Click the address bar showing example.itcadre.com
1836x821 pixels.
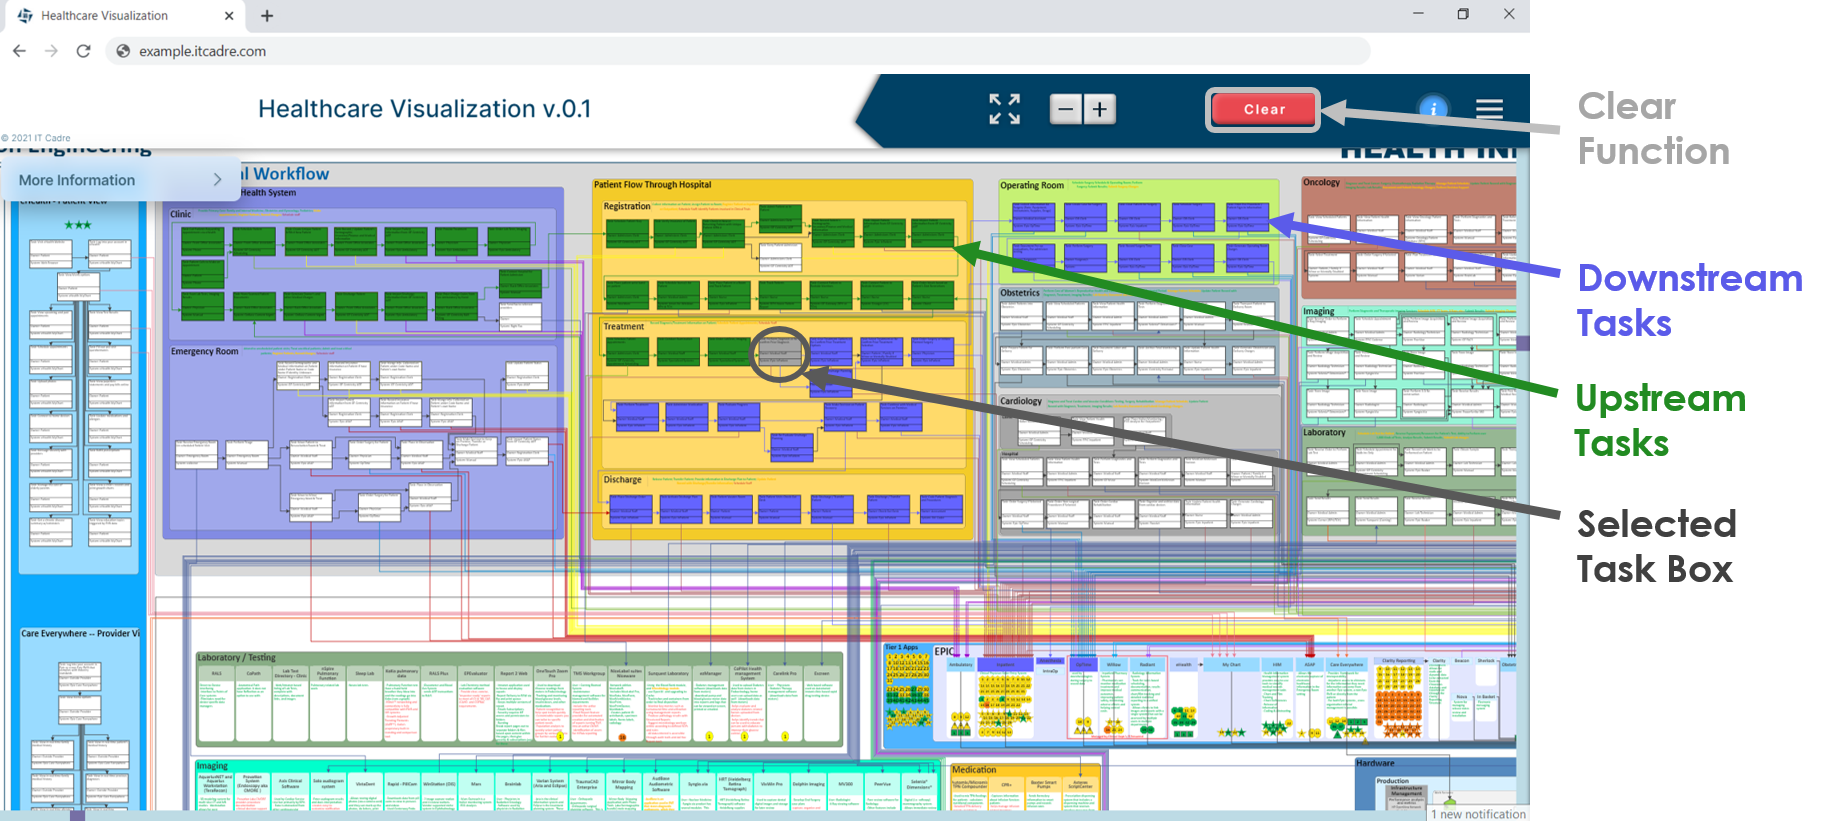[x=738, y=51]
